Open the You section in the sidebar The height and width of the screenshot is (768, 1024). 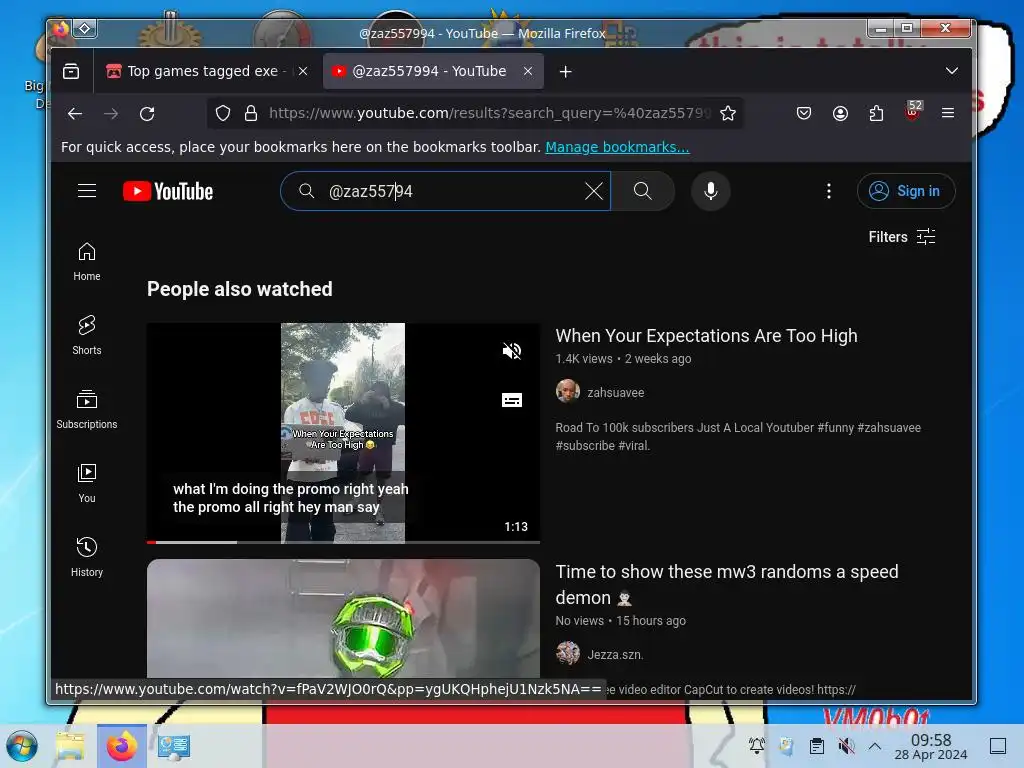[87, 483]
